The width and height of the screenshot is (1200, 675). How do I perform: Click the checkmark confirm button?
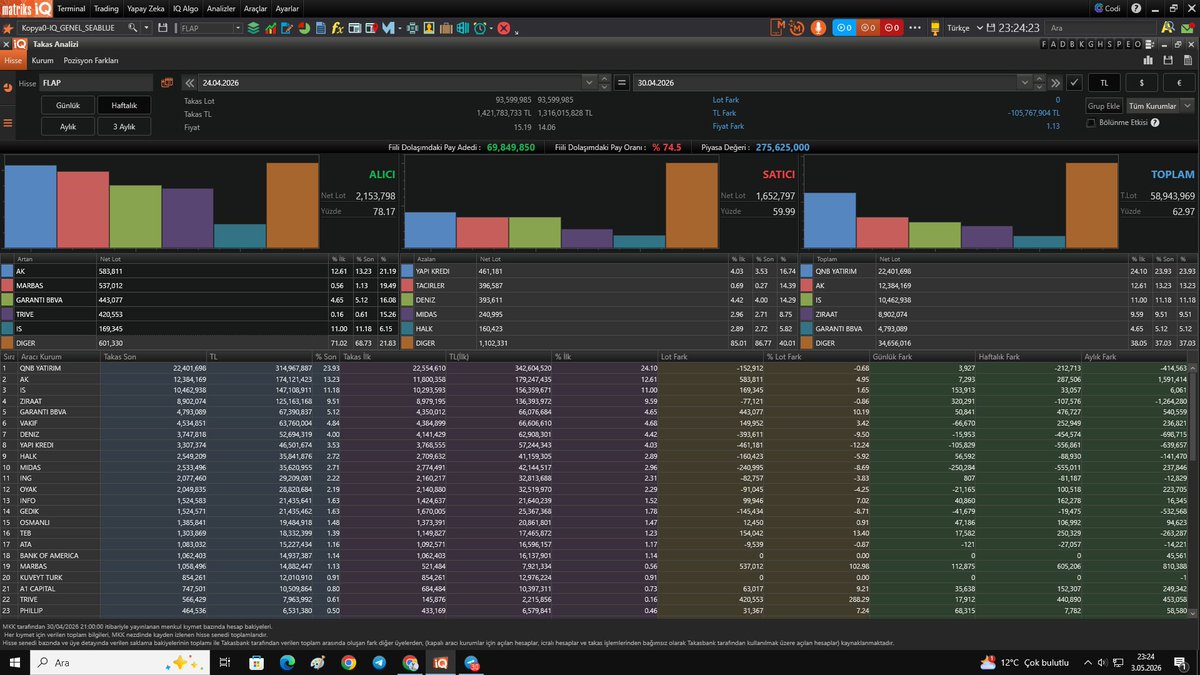coord(1074,83)
